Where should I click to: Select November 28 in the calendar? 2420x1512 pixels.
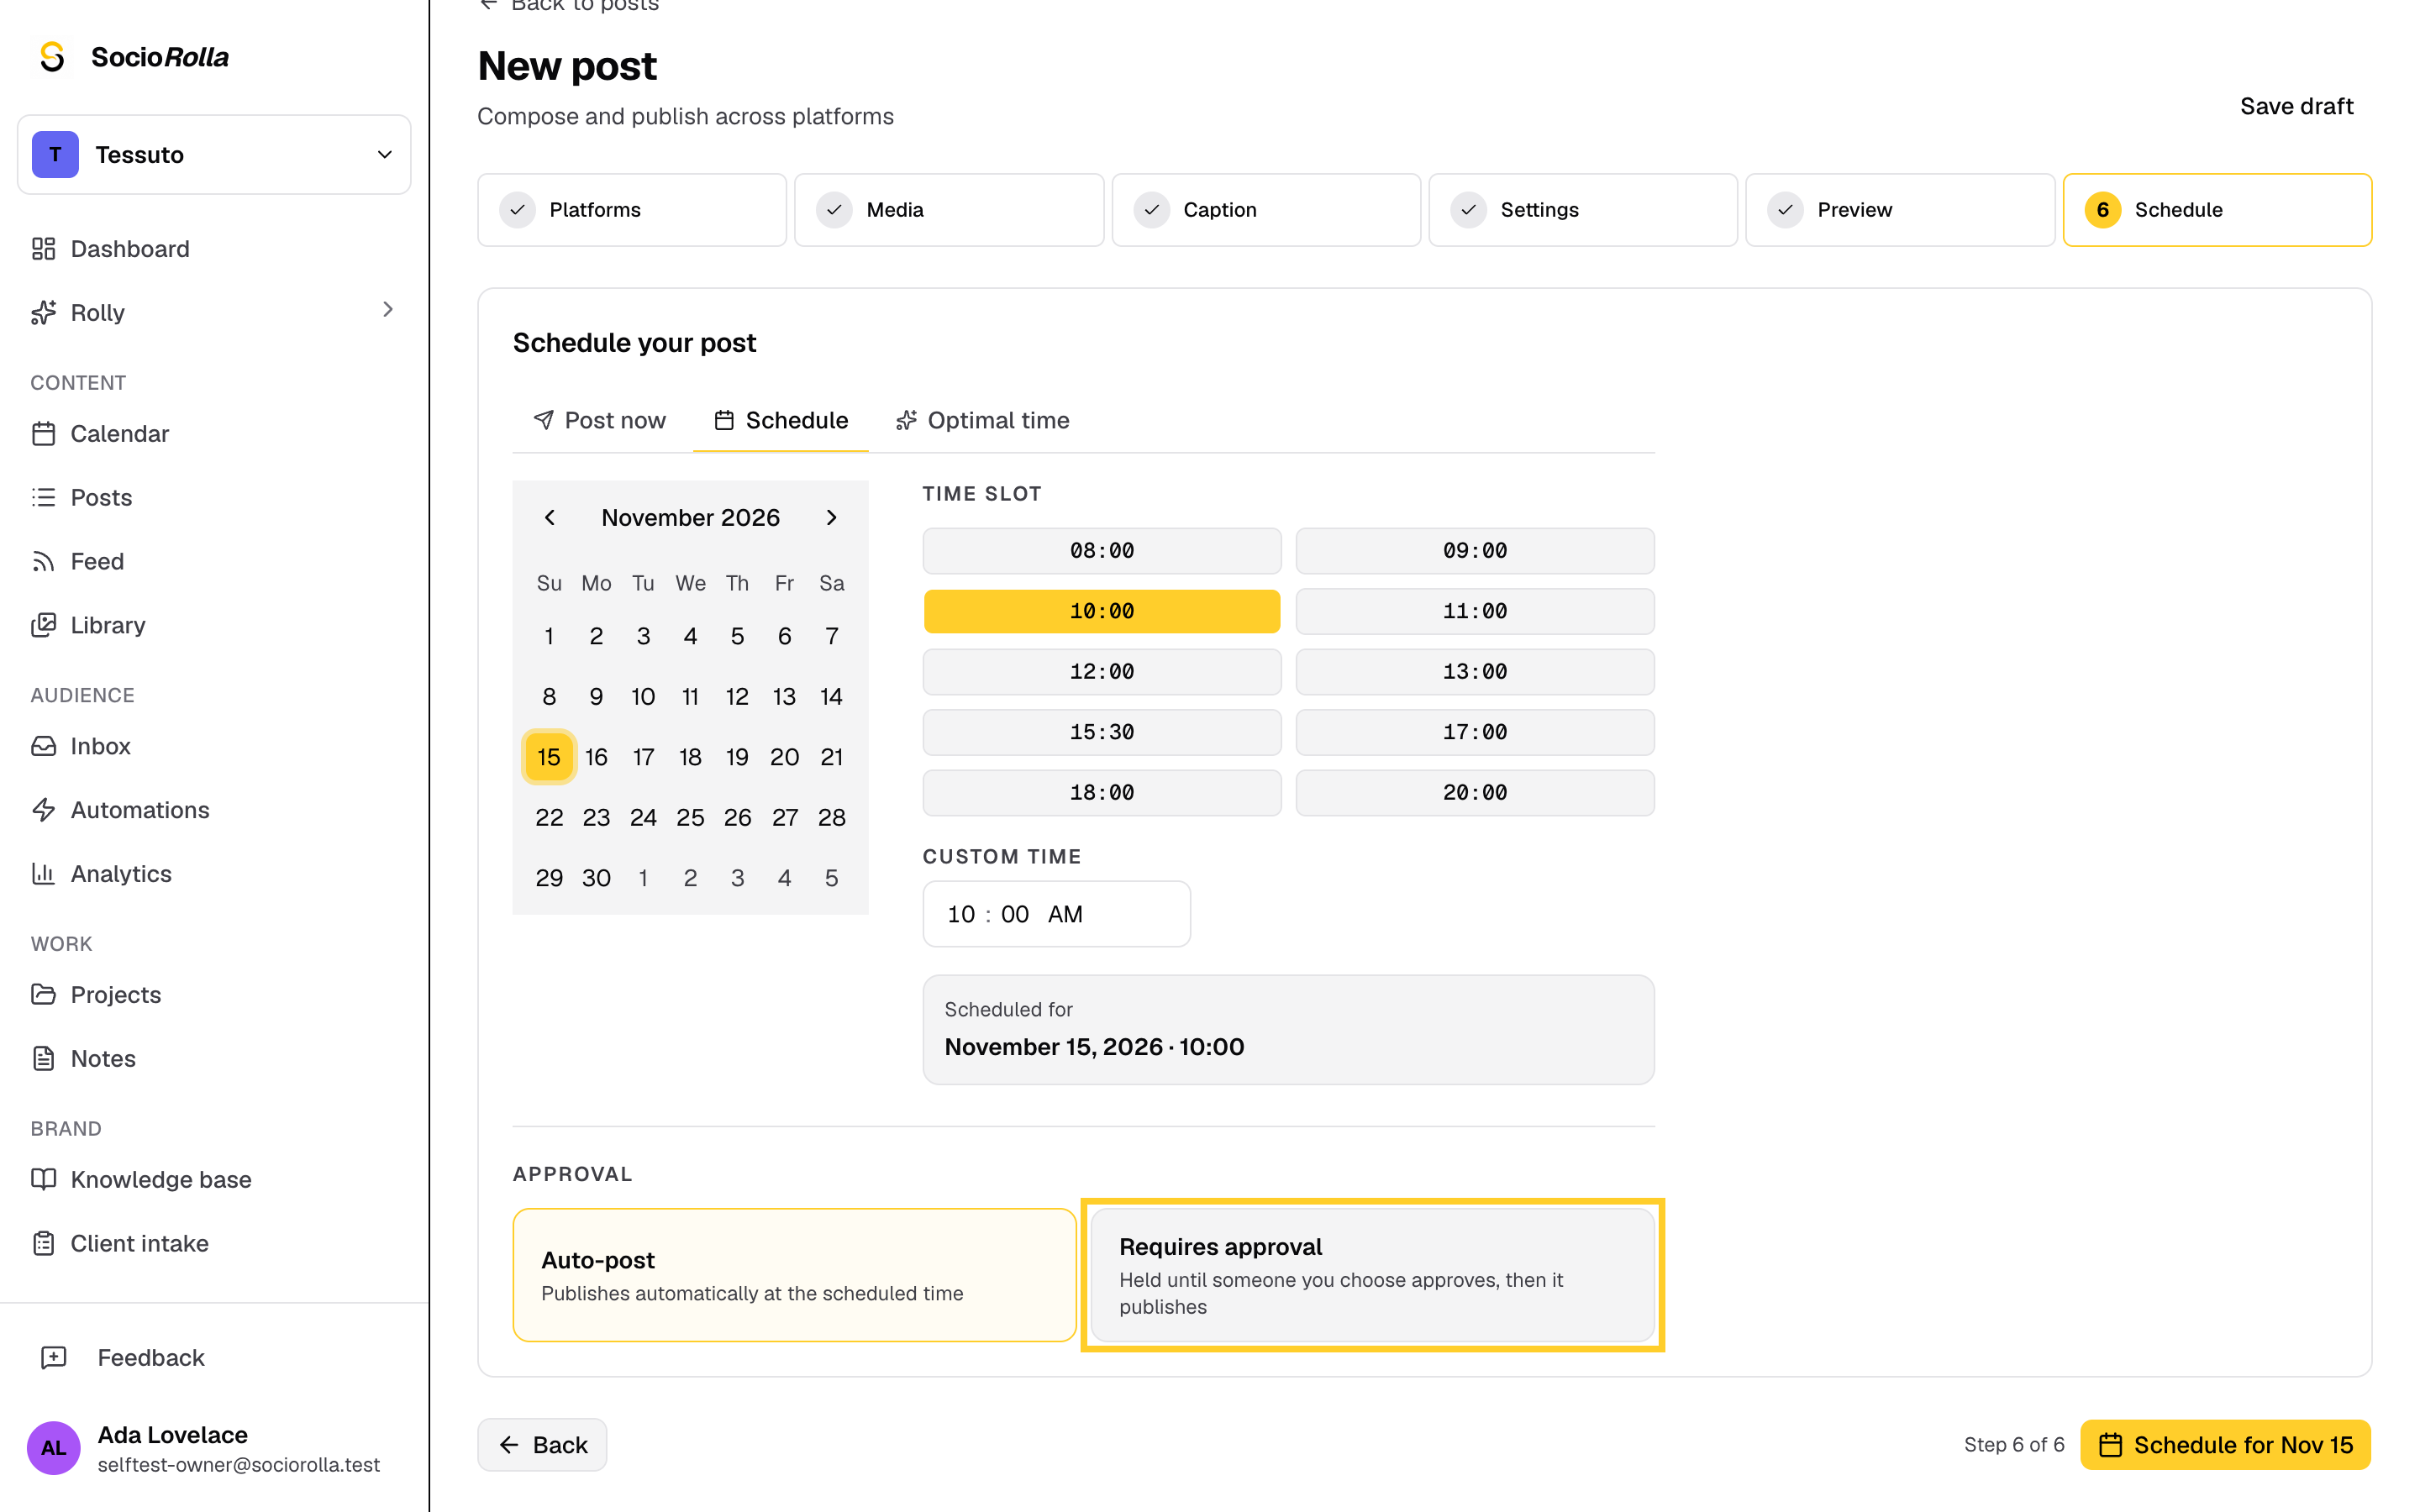[x=831, y=818]
